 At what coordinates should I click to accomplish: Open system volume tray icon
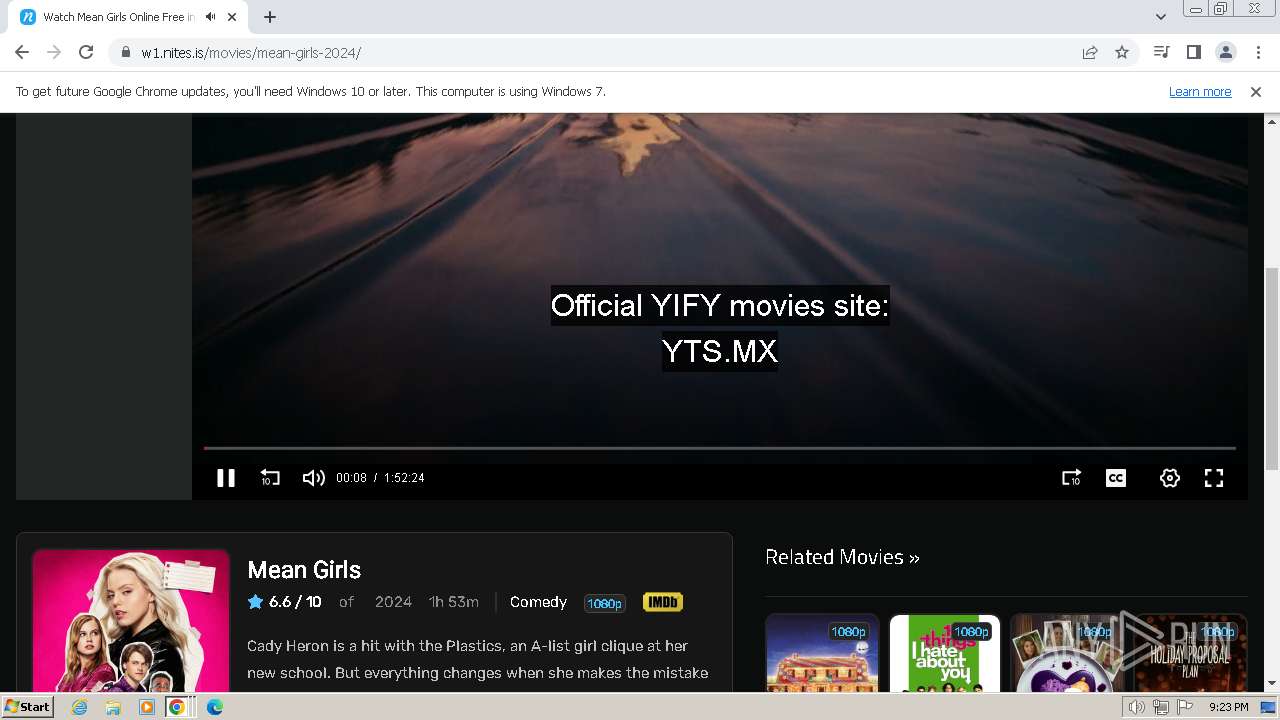(1136, 707)
